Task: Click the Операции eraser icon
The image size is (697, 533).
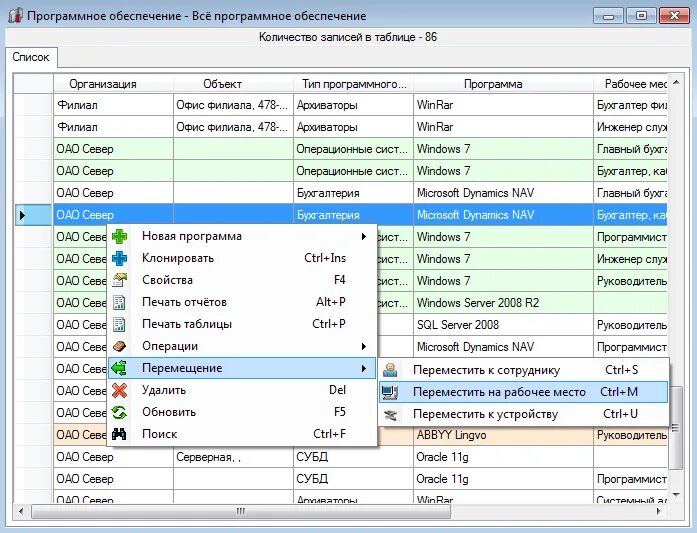Action: click(119, 346)
